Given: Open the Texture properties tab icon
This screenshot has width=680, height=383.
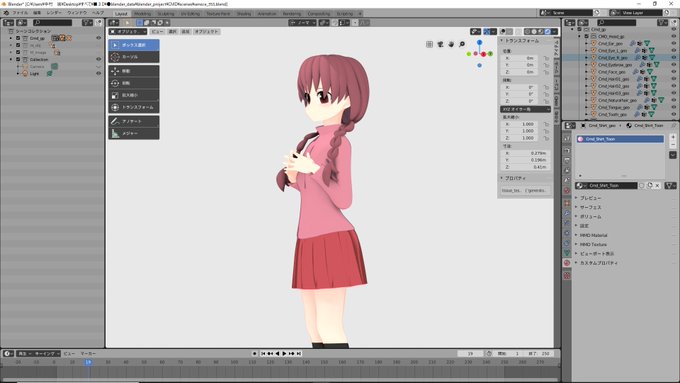Looking at the screenshot, I should click(x=567, y=276).
